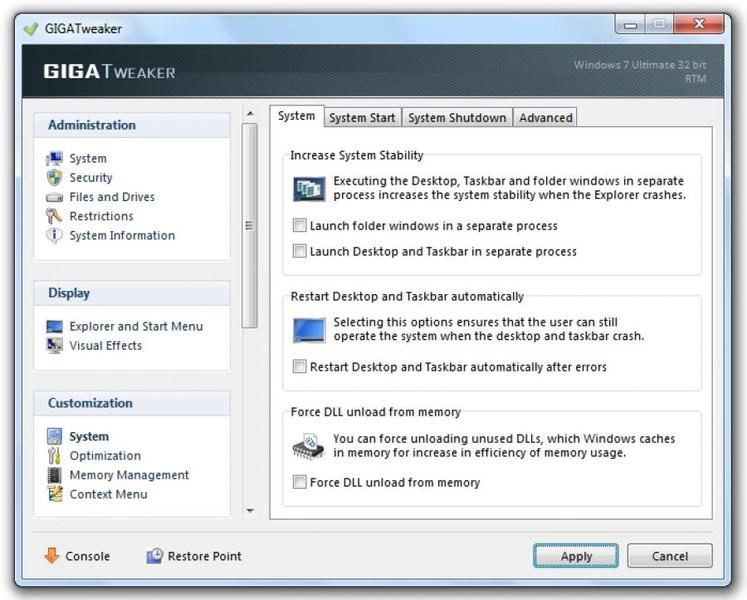Open the System Start tab

pos(363,118)
